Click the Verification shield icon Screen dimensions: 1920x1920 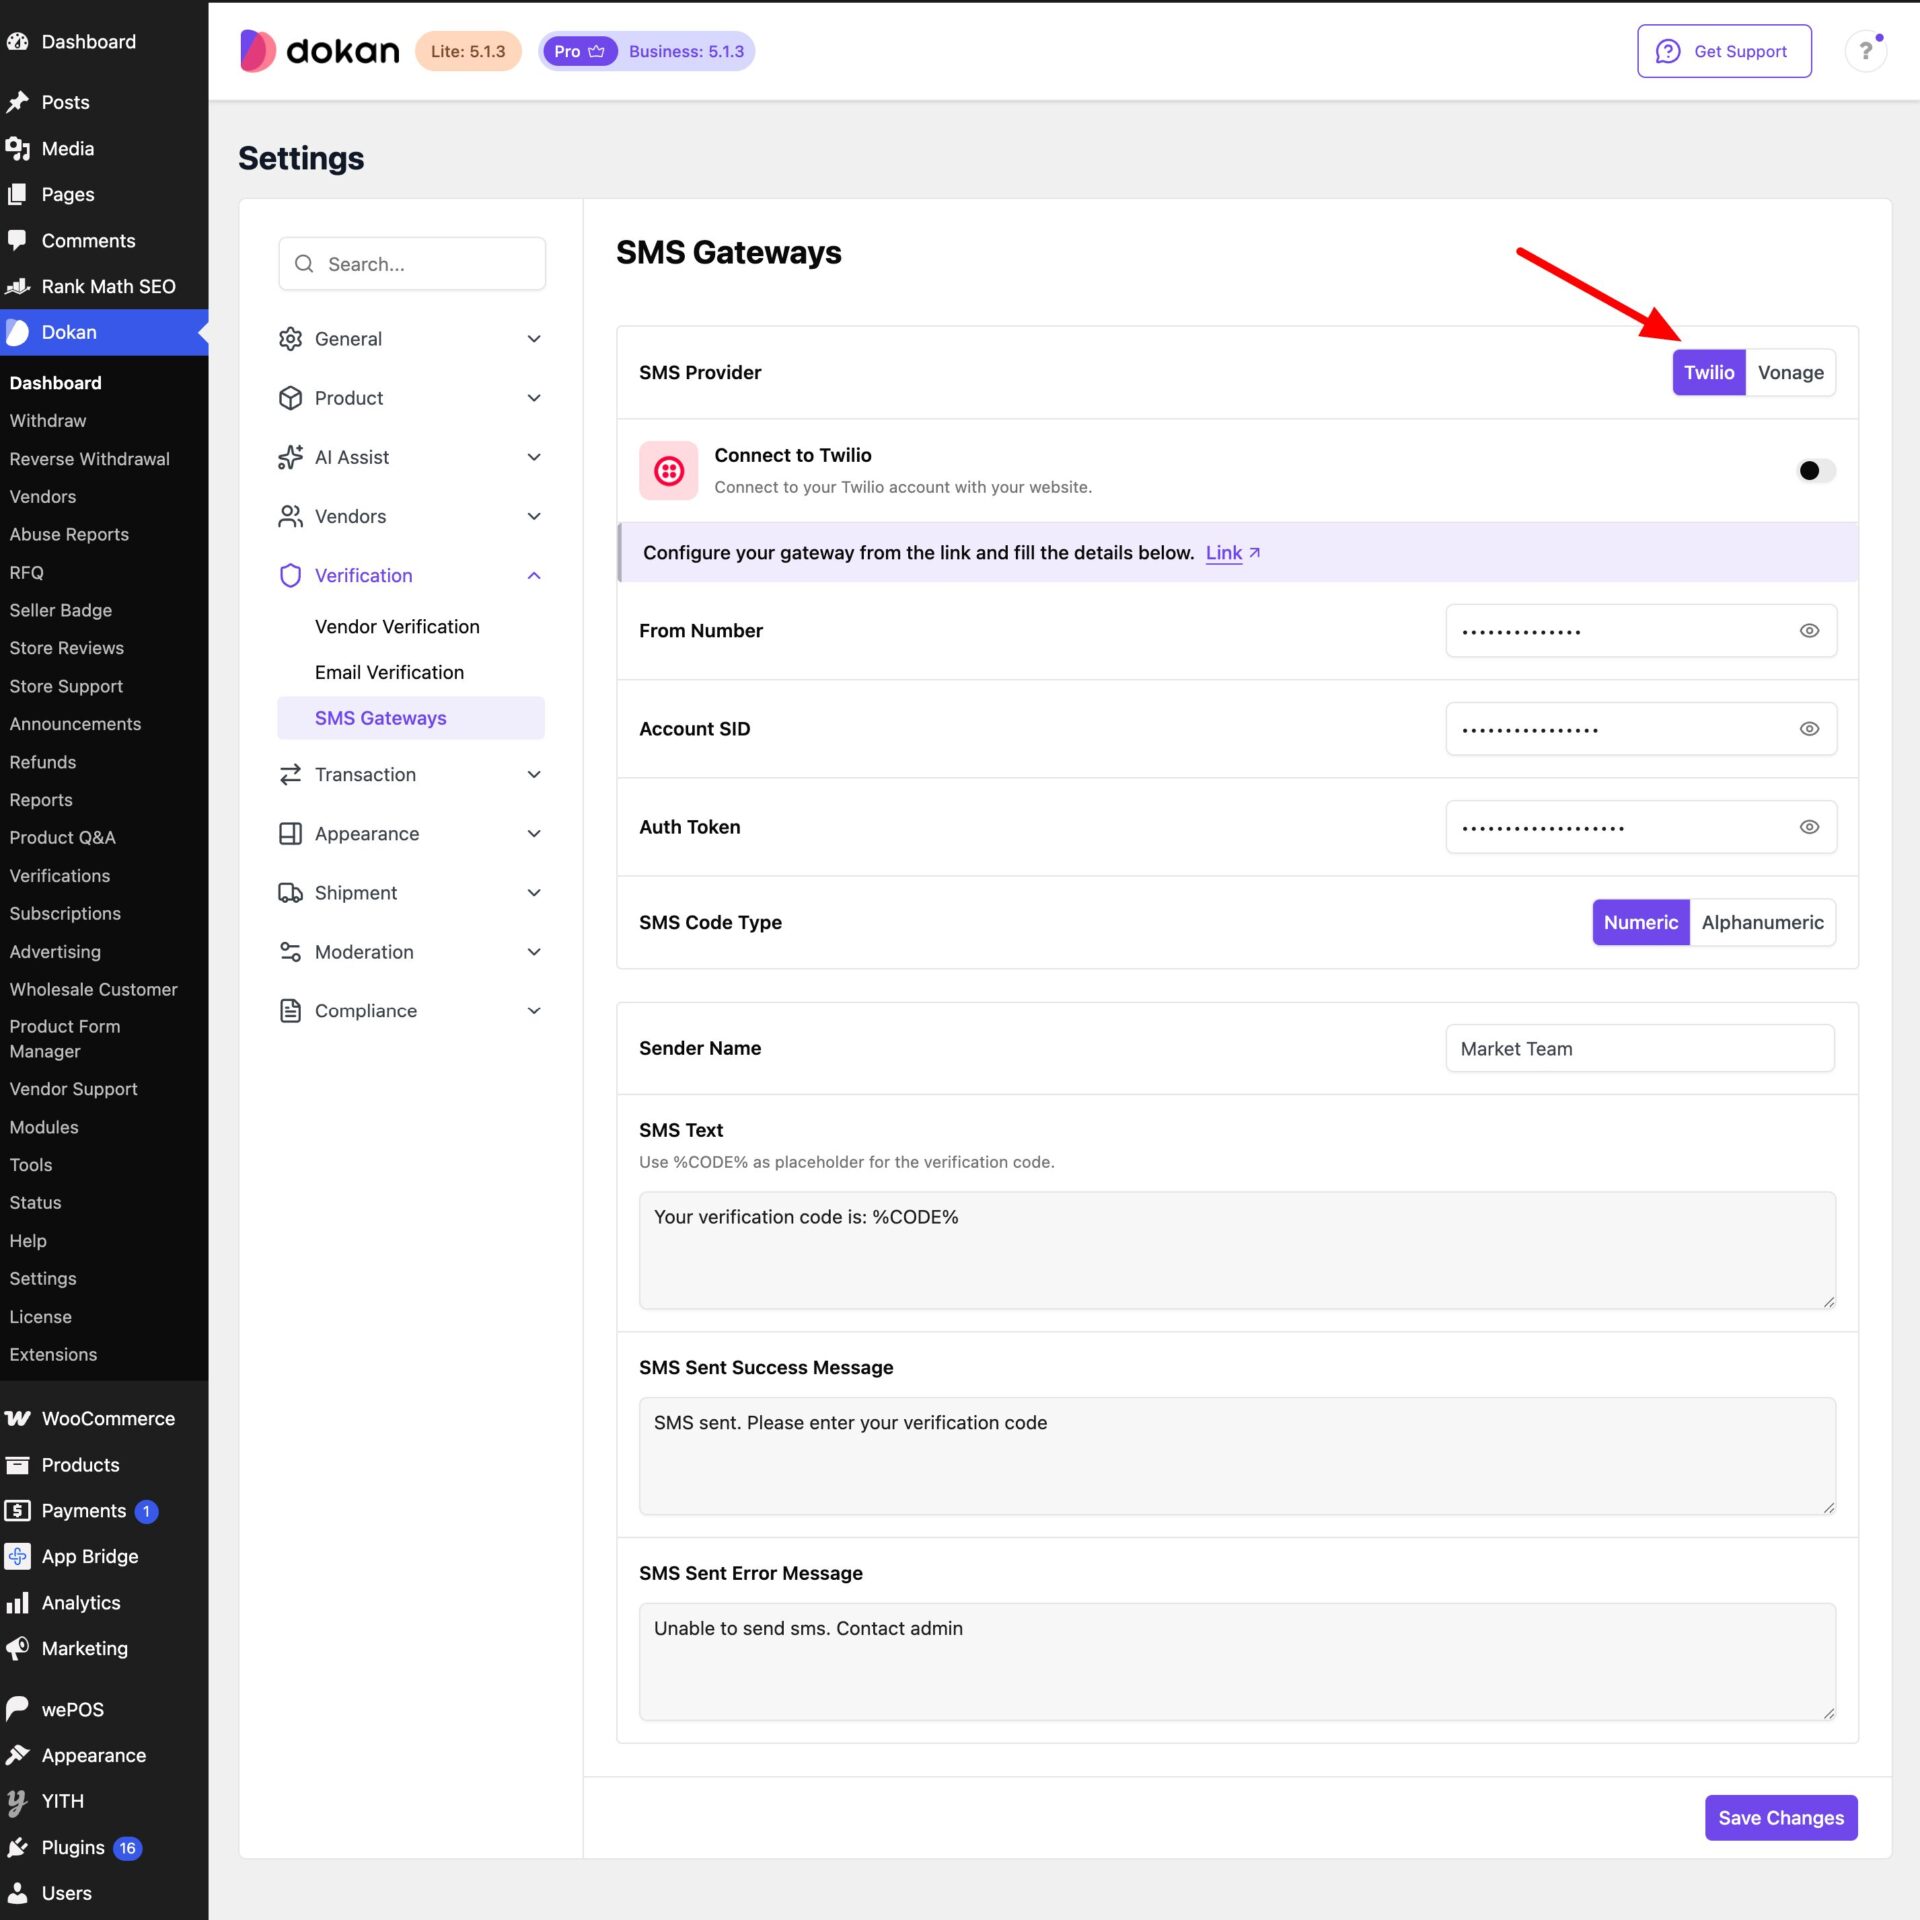290,575
